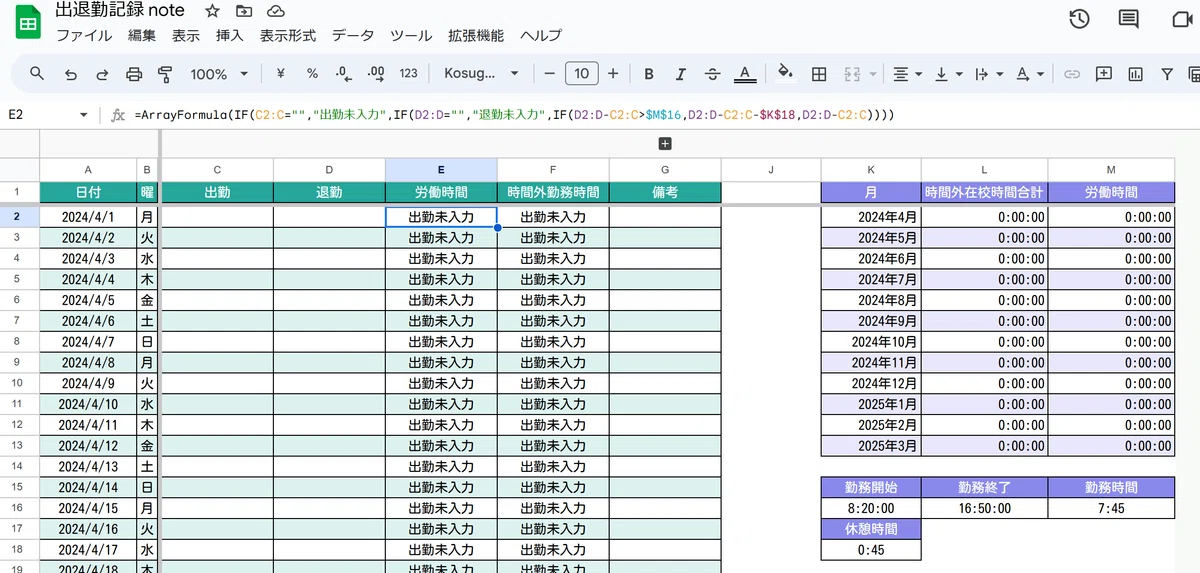Viewport: 1200px width, 573px height.
Task: Decrease decimal places
Action: (x=344, y=73)
